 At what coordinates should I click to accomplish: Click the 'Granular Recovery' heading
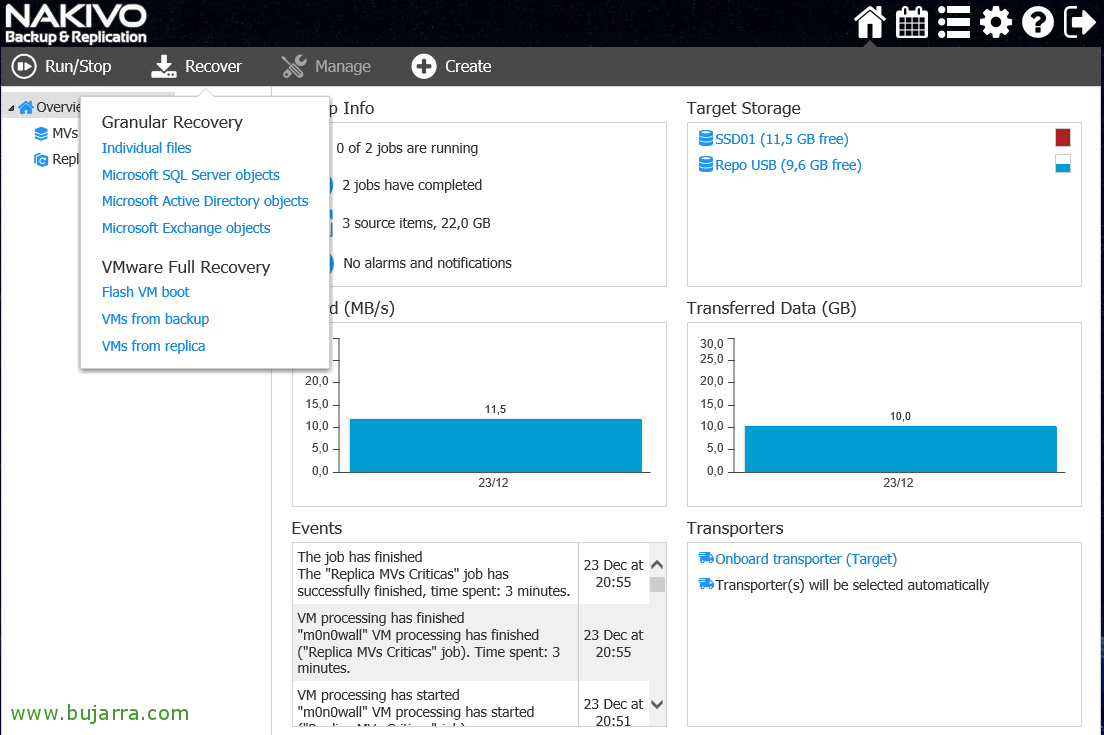click(x=172, y=122)
